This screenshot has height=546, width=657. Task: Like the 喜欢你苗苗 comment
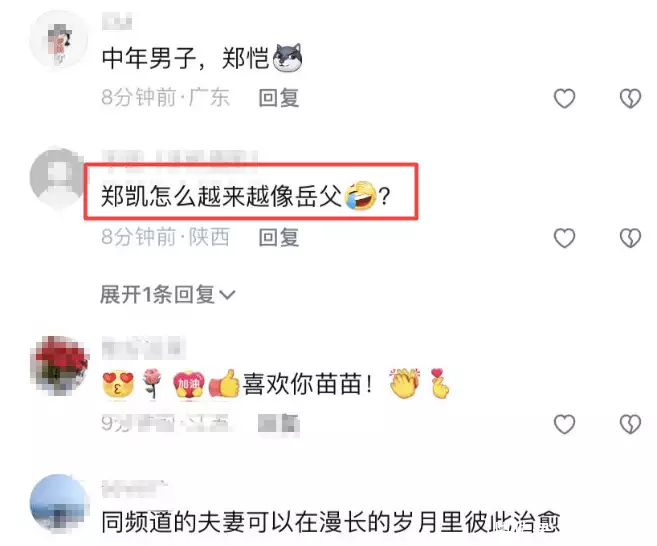click(564, 424)
